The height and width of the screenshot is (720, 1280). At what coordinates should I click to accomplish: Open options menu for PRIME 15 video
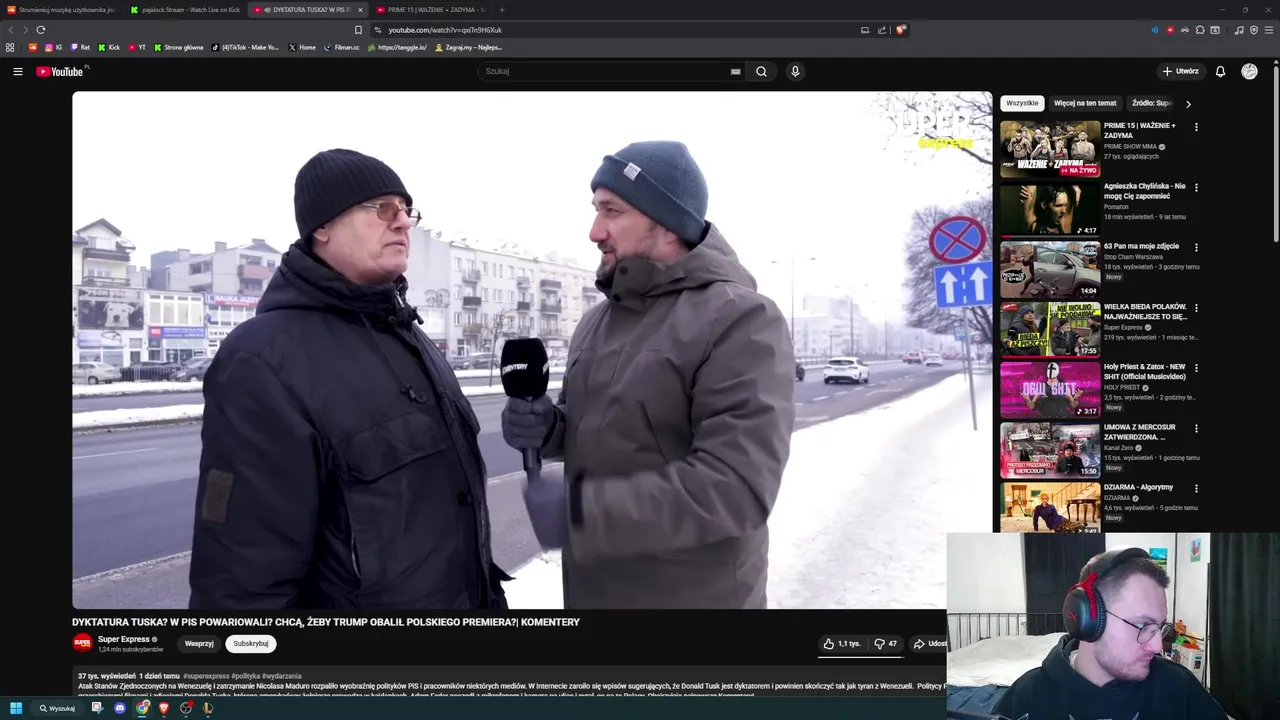[x=1196, y=127]
